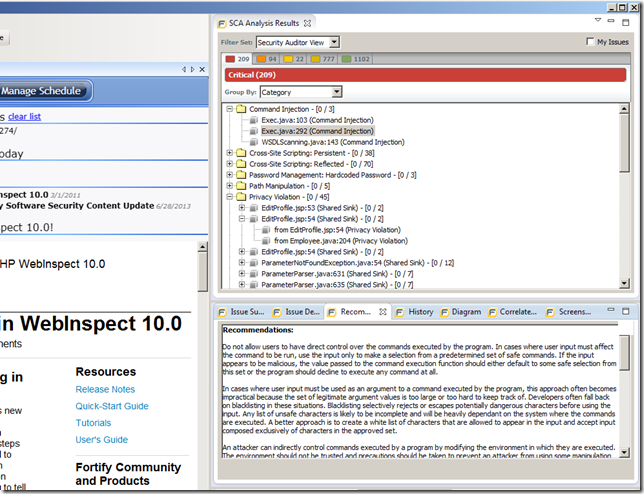
Task: Minimize the SCA Analysis Results panel
Action: point(611,21)
